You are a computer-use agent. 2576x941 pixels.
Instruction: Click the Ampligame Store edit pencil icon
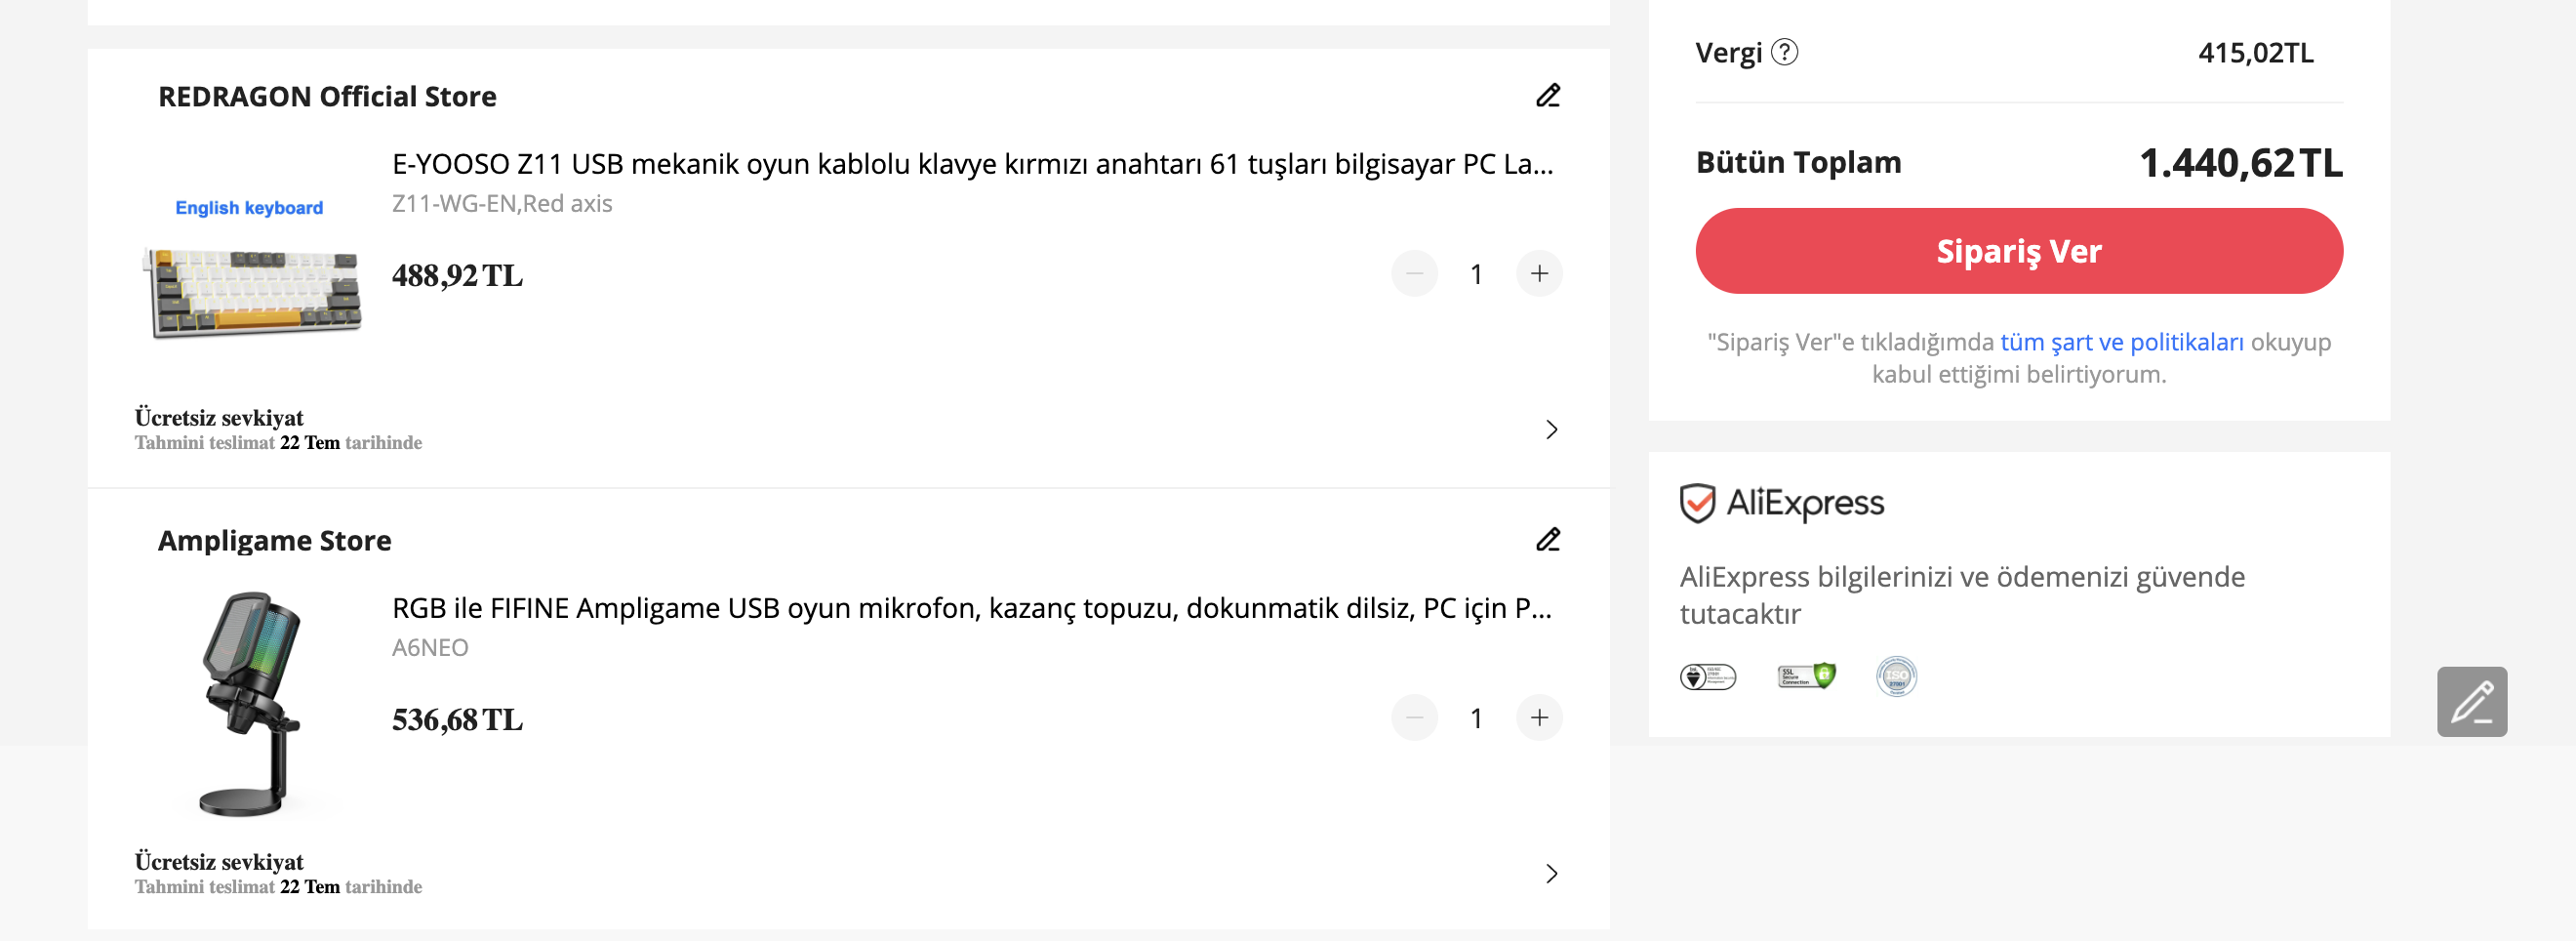(x=1548, y=540)
